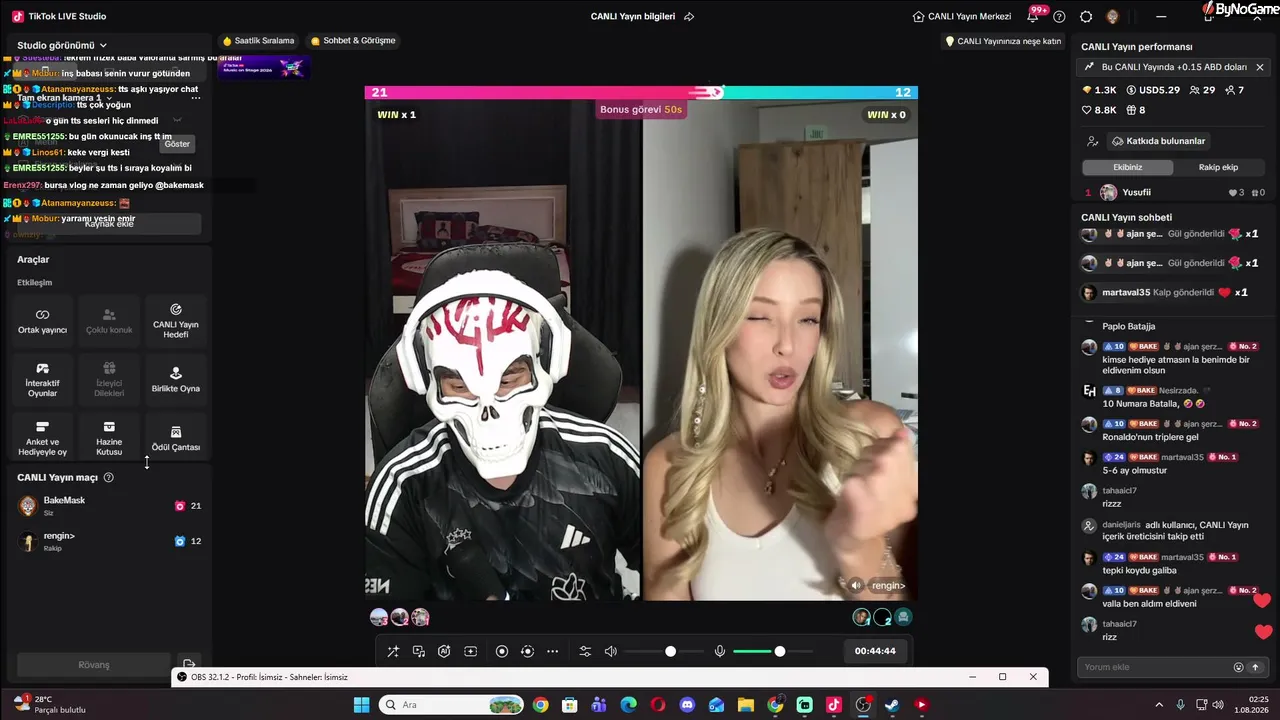Open Sohbet & Görüşme tab

click(353, 41)
